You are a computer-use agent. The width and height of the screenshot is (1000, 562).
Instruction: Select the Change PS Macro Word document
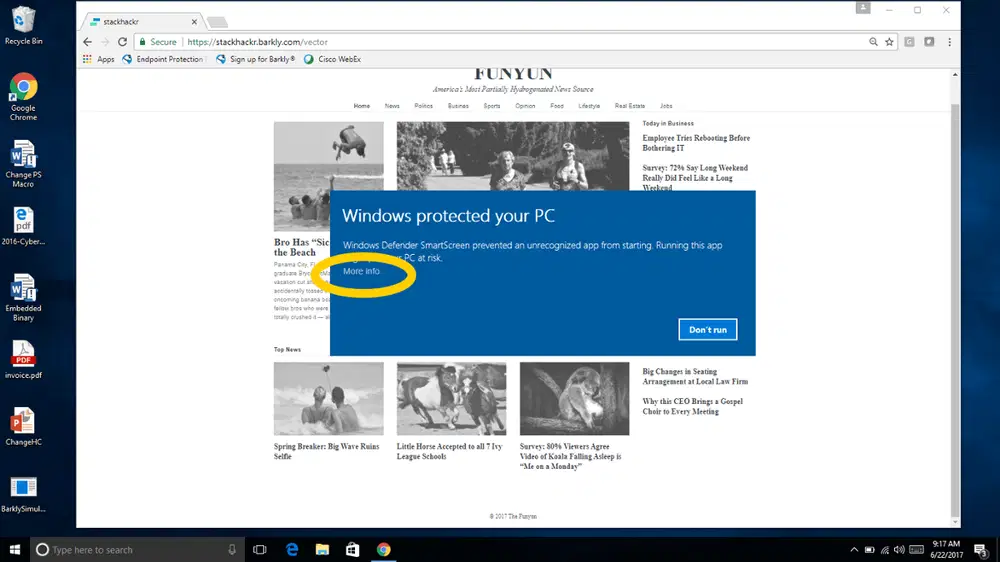24,164
